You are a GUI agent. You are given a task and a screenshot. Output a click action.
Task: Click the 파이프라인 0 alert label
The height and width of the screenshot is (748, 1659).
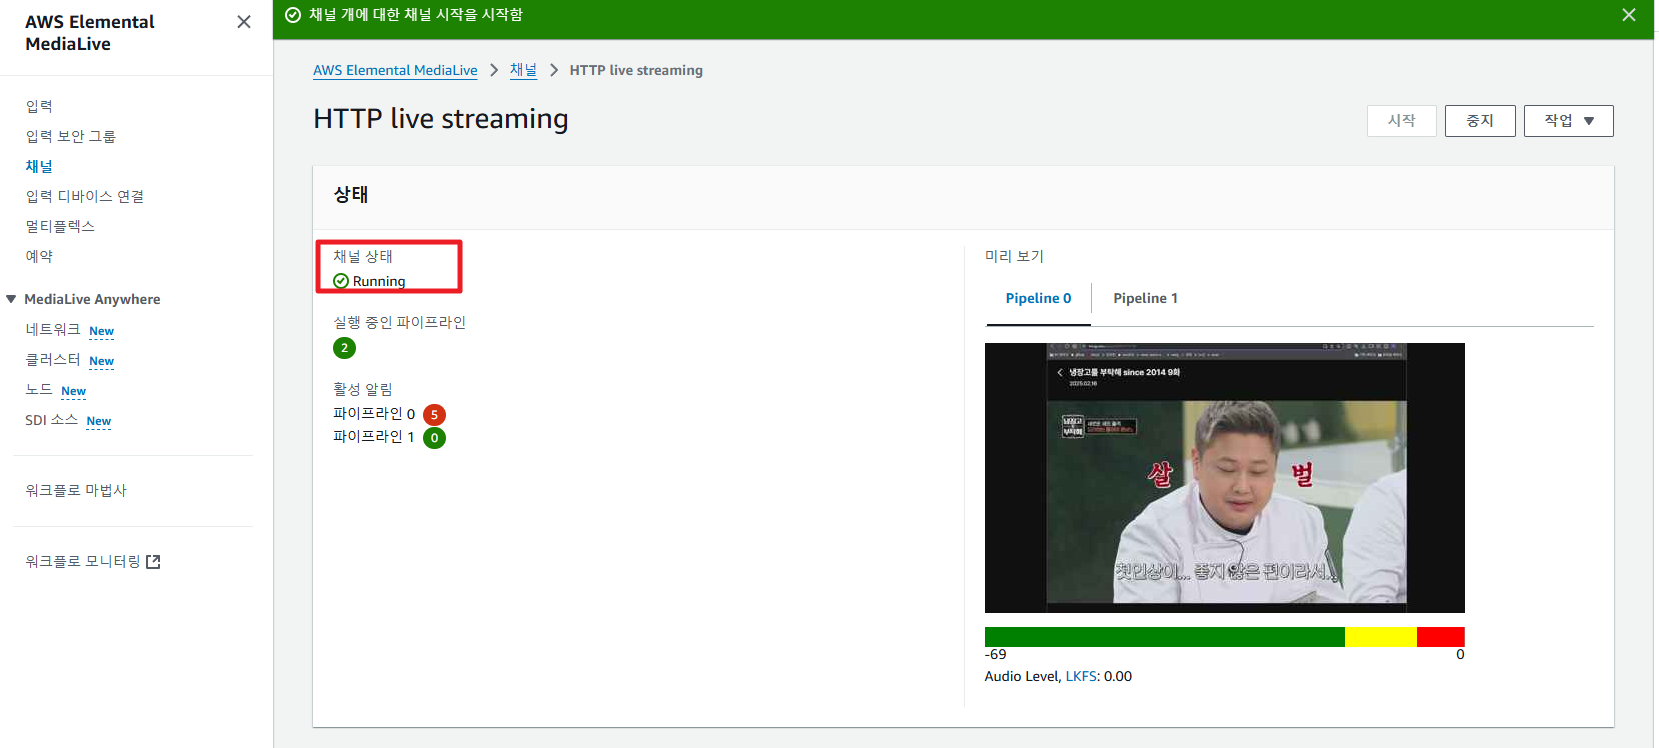[374, 414]
